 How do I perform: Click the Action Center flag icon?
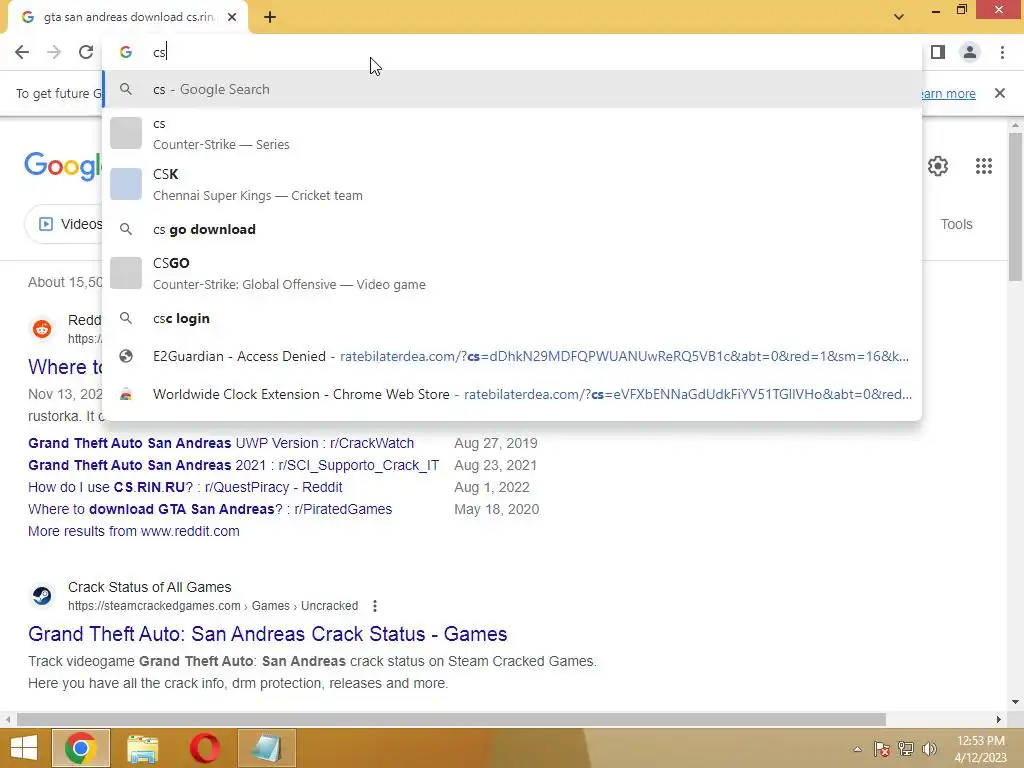pos(882,749)
